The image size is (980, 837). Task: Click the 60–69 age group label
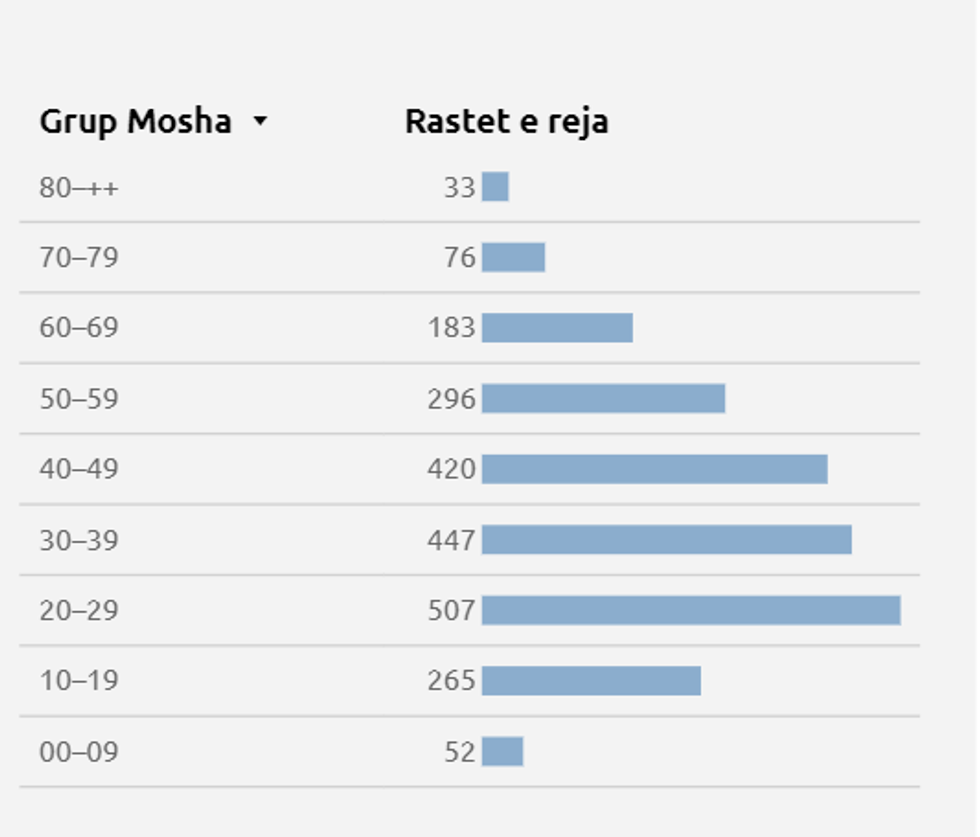coord(79,327)
